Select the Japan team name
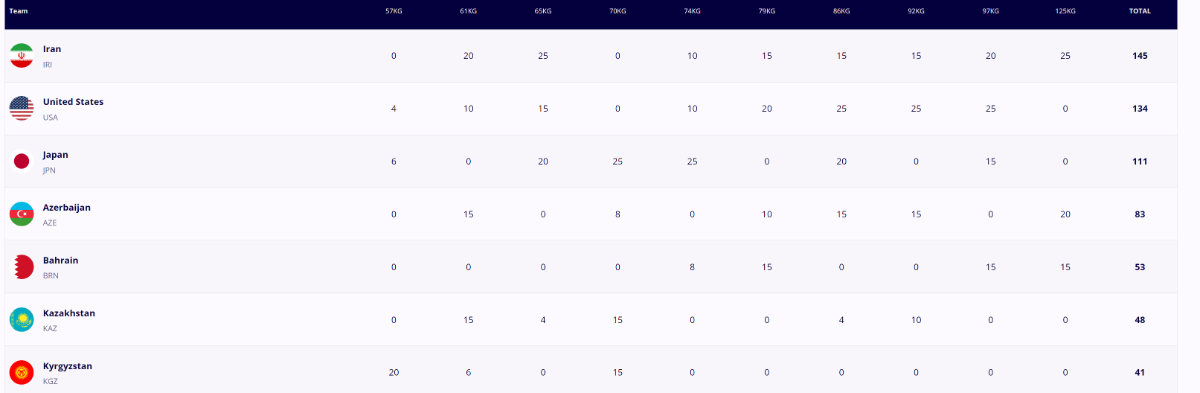The width and height of the screenshot is (1200, 393). pyautogui.click(x=56, y=155)
